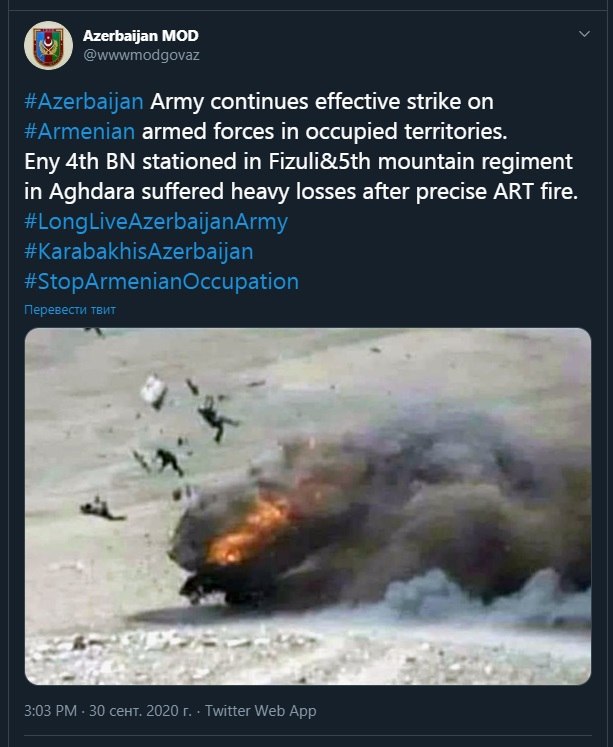Image resolution: width=613 pixels, height=747 pixels.
Task: Click the 30 сент. 2020 г. date
Action: (x=140, y=711)
